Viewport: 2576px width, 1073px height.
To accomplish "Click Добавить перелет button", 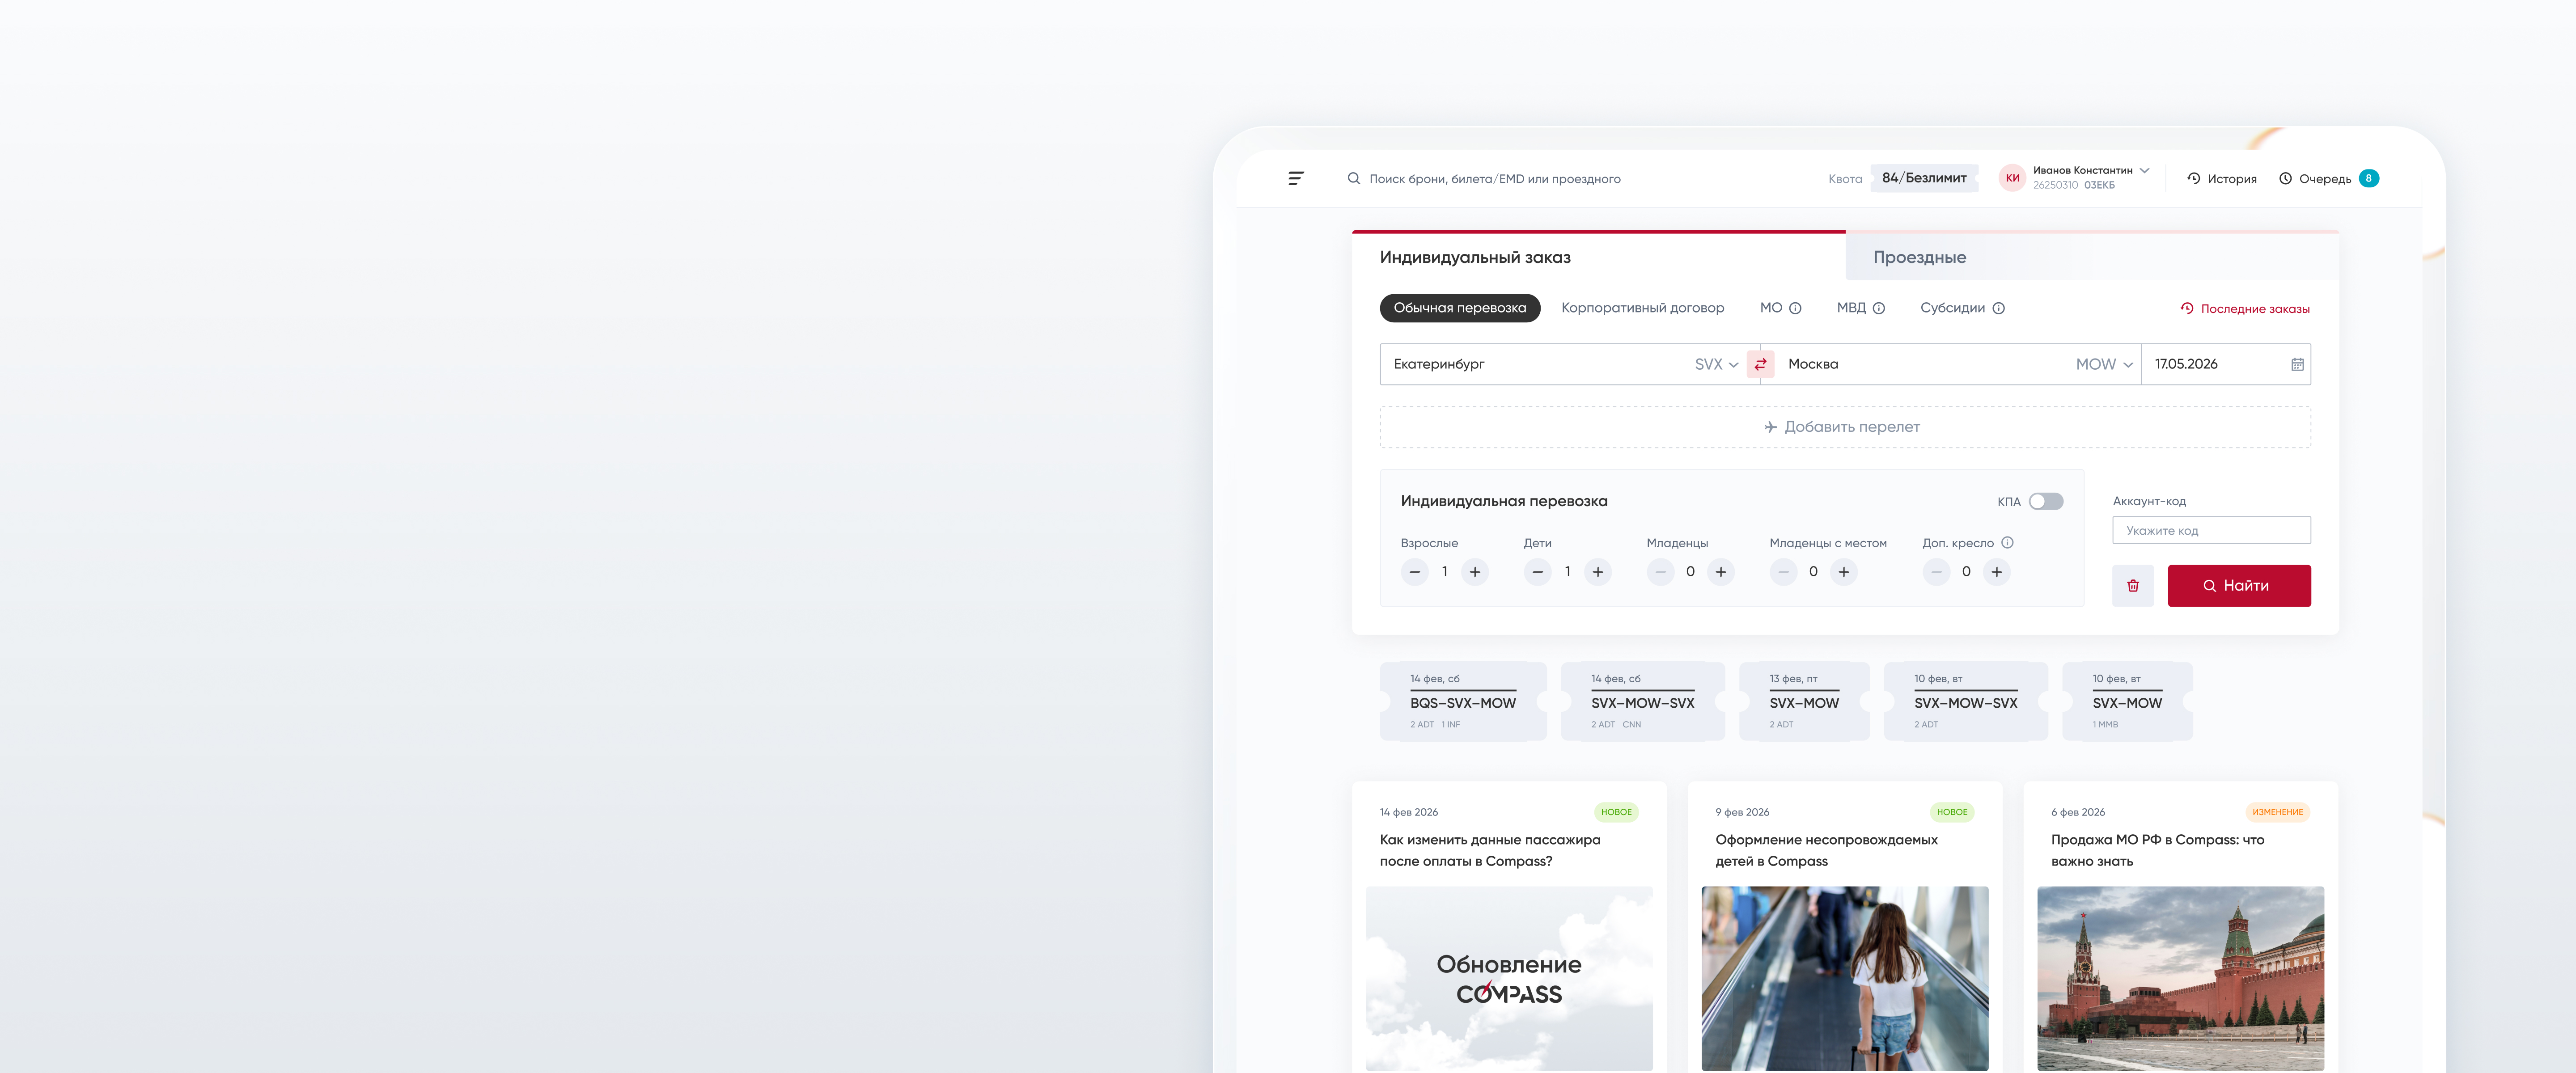I will 1844,427.
